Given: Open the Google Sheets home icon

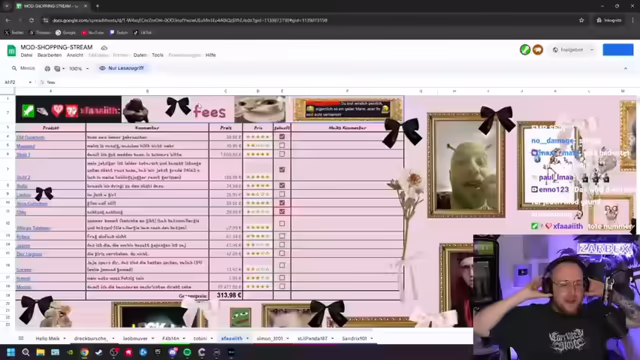Looking at the screenshot, I should point(11,51).
